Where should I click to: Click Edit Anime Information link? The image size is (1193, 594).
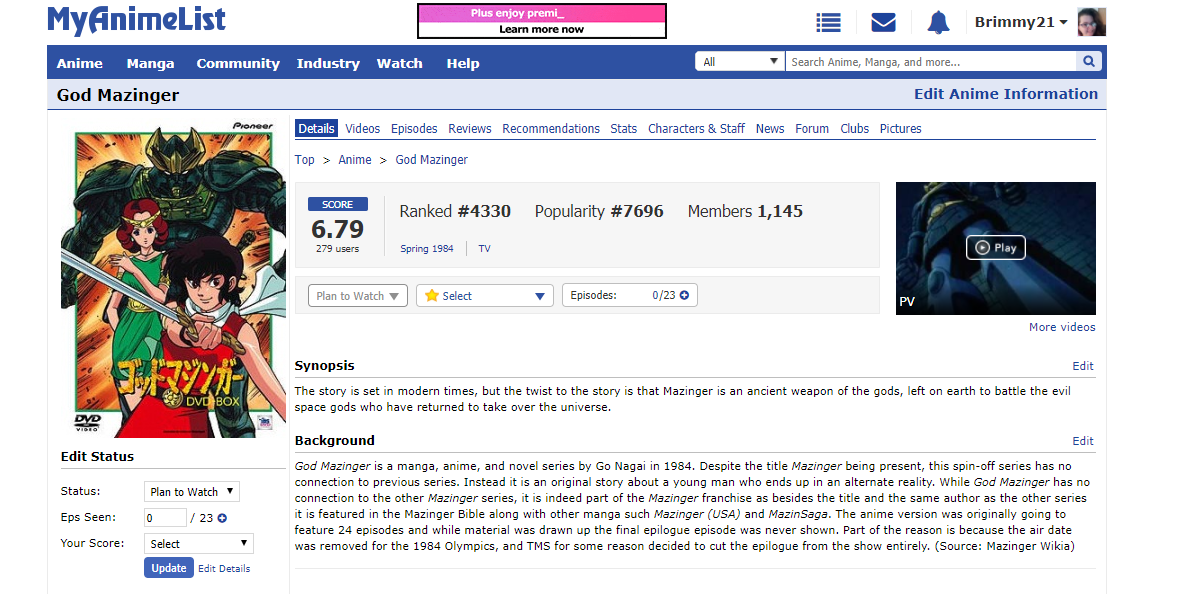point(1006,94)
